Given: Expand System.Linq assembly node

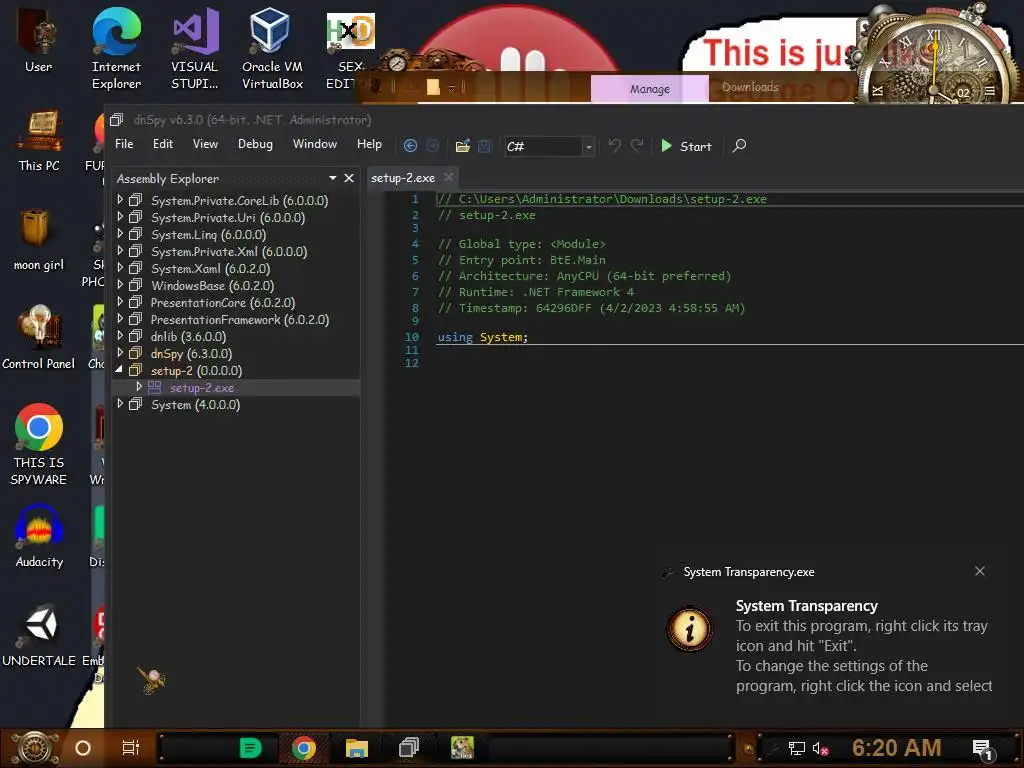Looking at the screenshot, I should (x=120, y=234).
